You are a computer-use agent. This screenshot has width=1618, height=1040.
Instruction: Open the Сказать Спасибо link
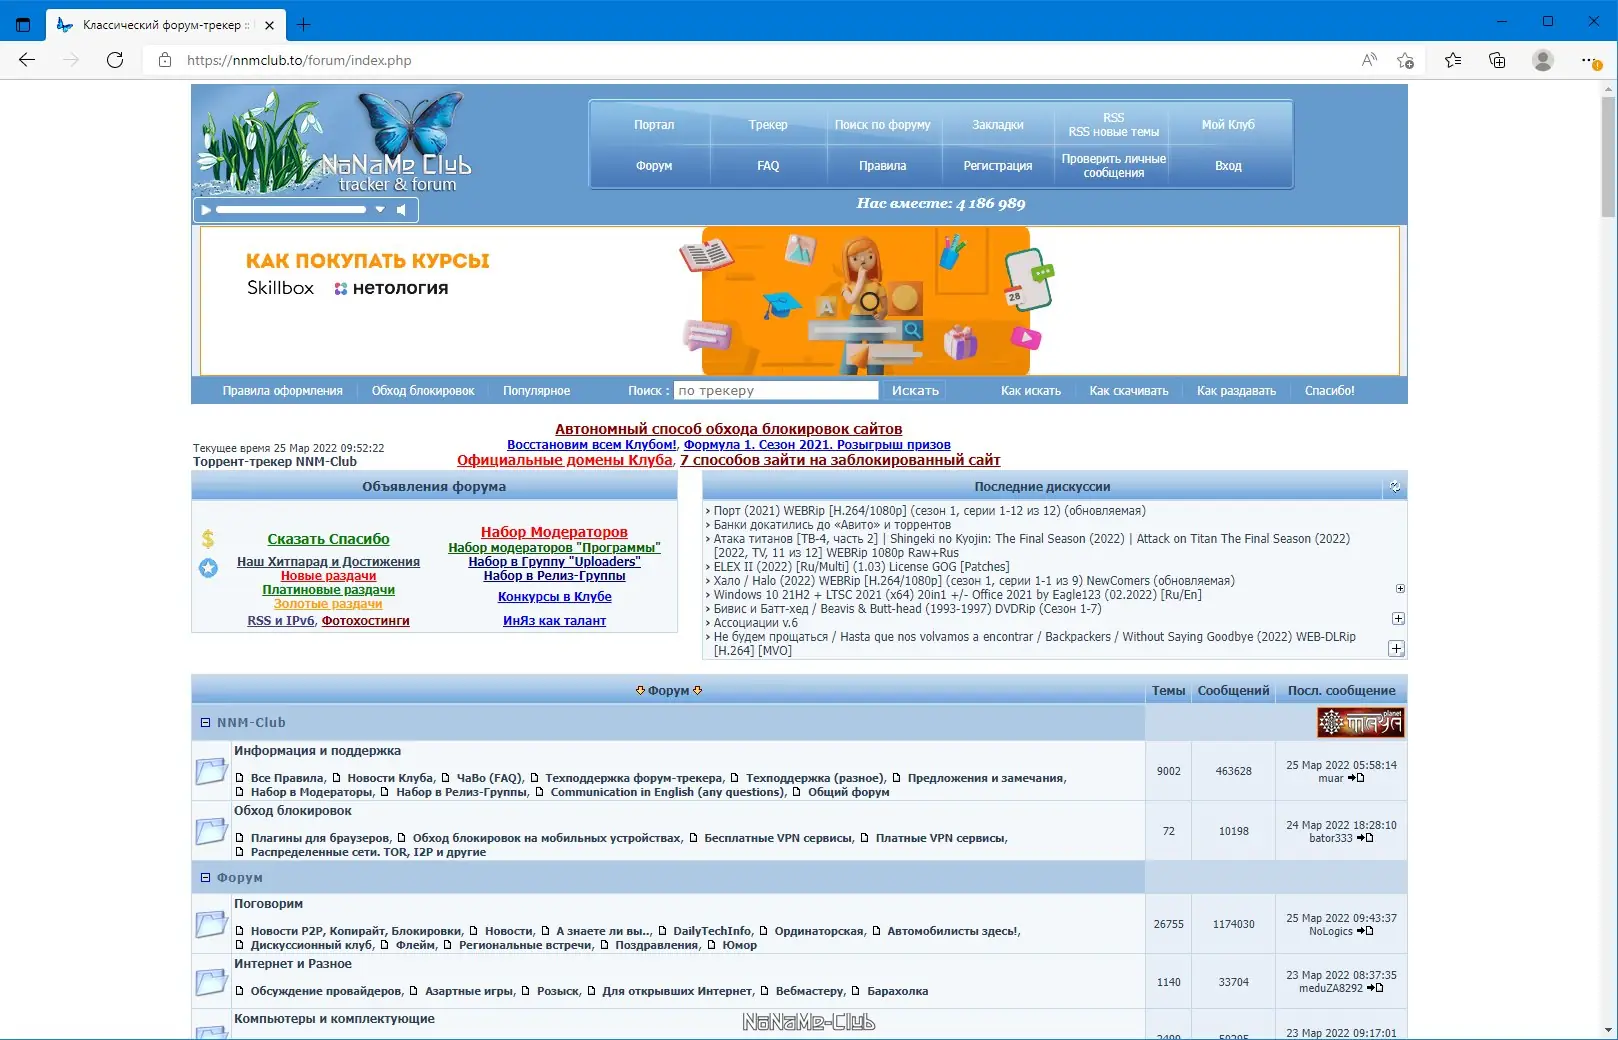(x=328, y=539)
